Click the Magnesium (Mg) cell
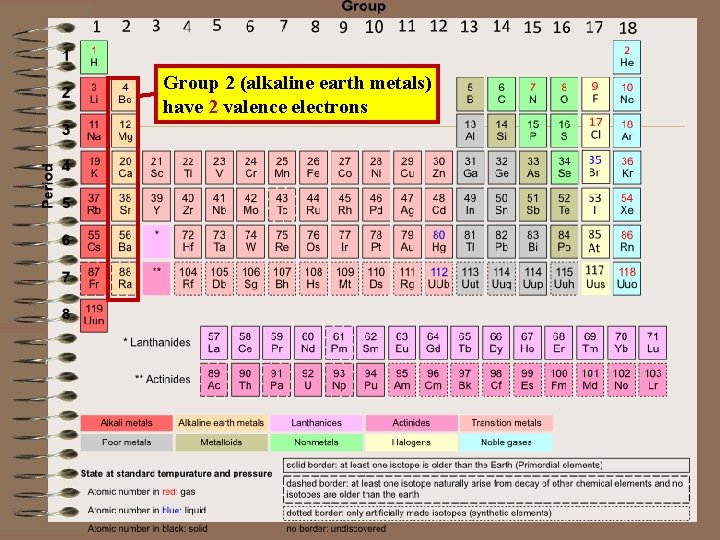Image resolution: width=720 pixels, height=540 pixels. pyautogui.click(x=124, y=130)
